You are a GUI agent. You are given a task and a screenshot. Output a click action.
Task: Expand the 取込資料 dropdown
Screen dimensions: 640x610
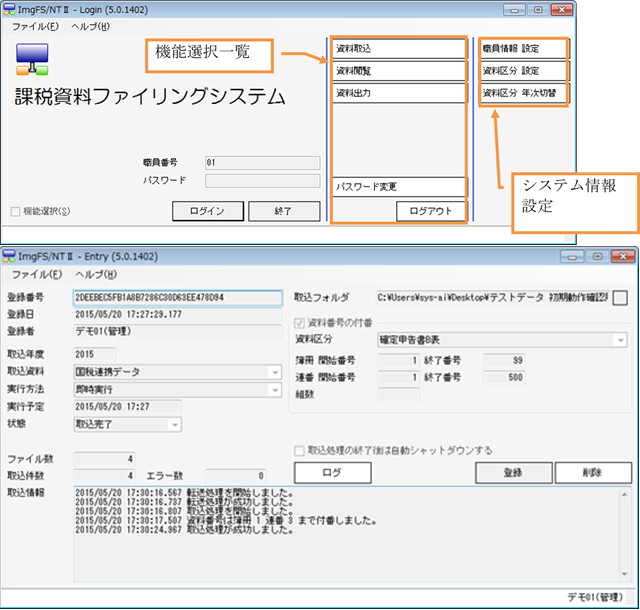tap(275, 372)
